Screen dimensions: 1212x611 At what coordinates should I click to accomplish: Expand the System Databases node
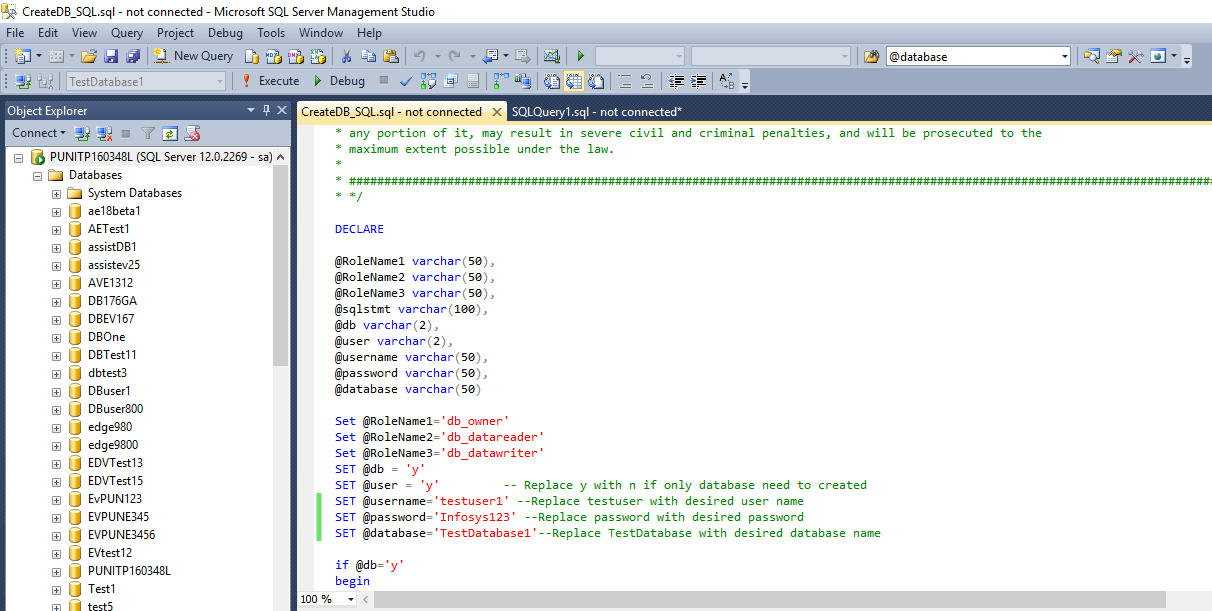(x=56, y=193)
